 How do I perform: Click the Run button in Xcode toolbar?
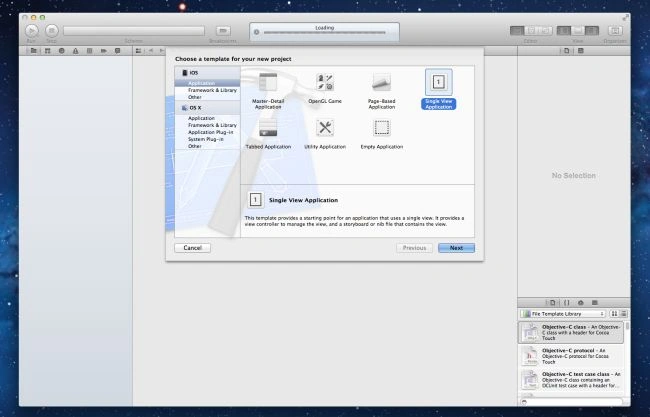pos(32,31)
